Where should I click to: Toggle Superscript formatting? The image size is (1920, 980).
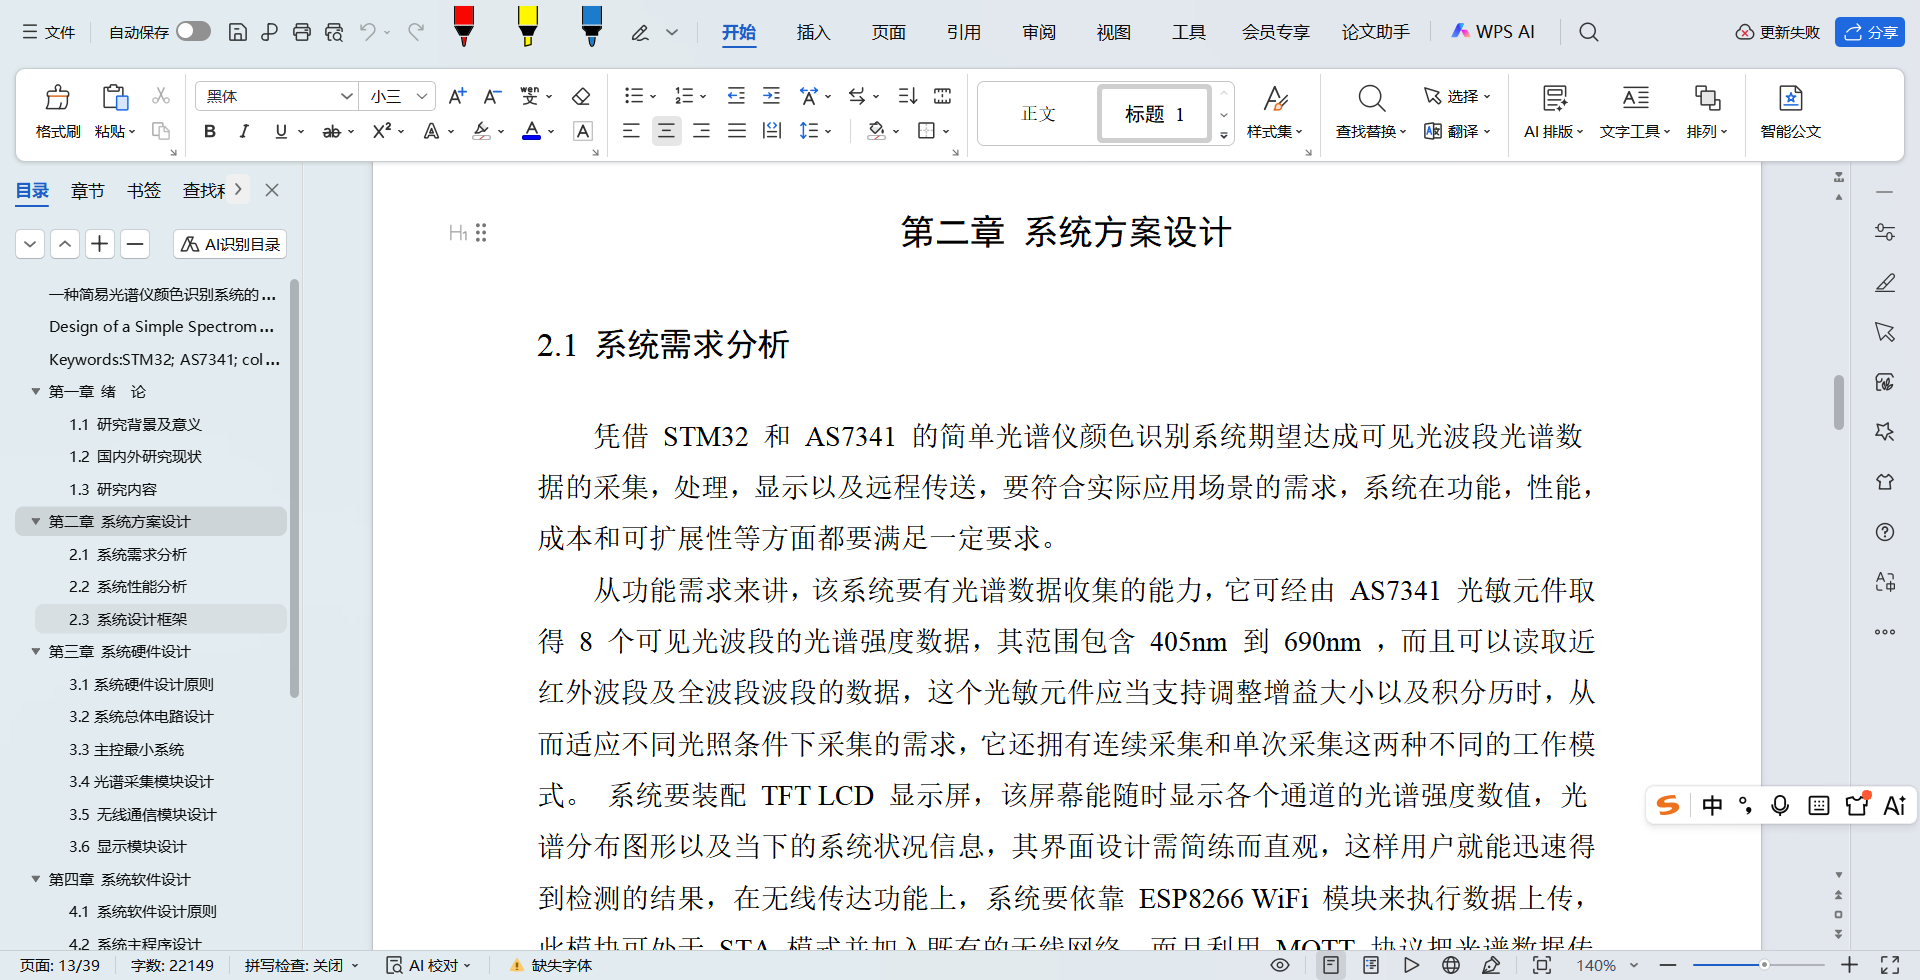382,131
